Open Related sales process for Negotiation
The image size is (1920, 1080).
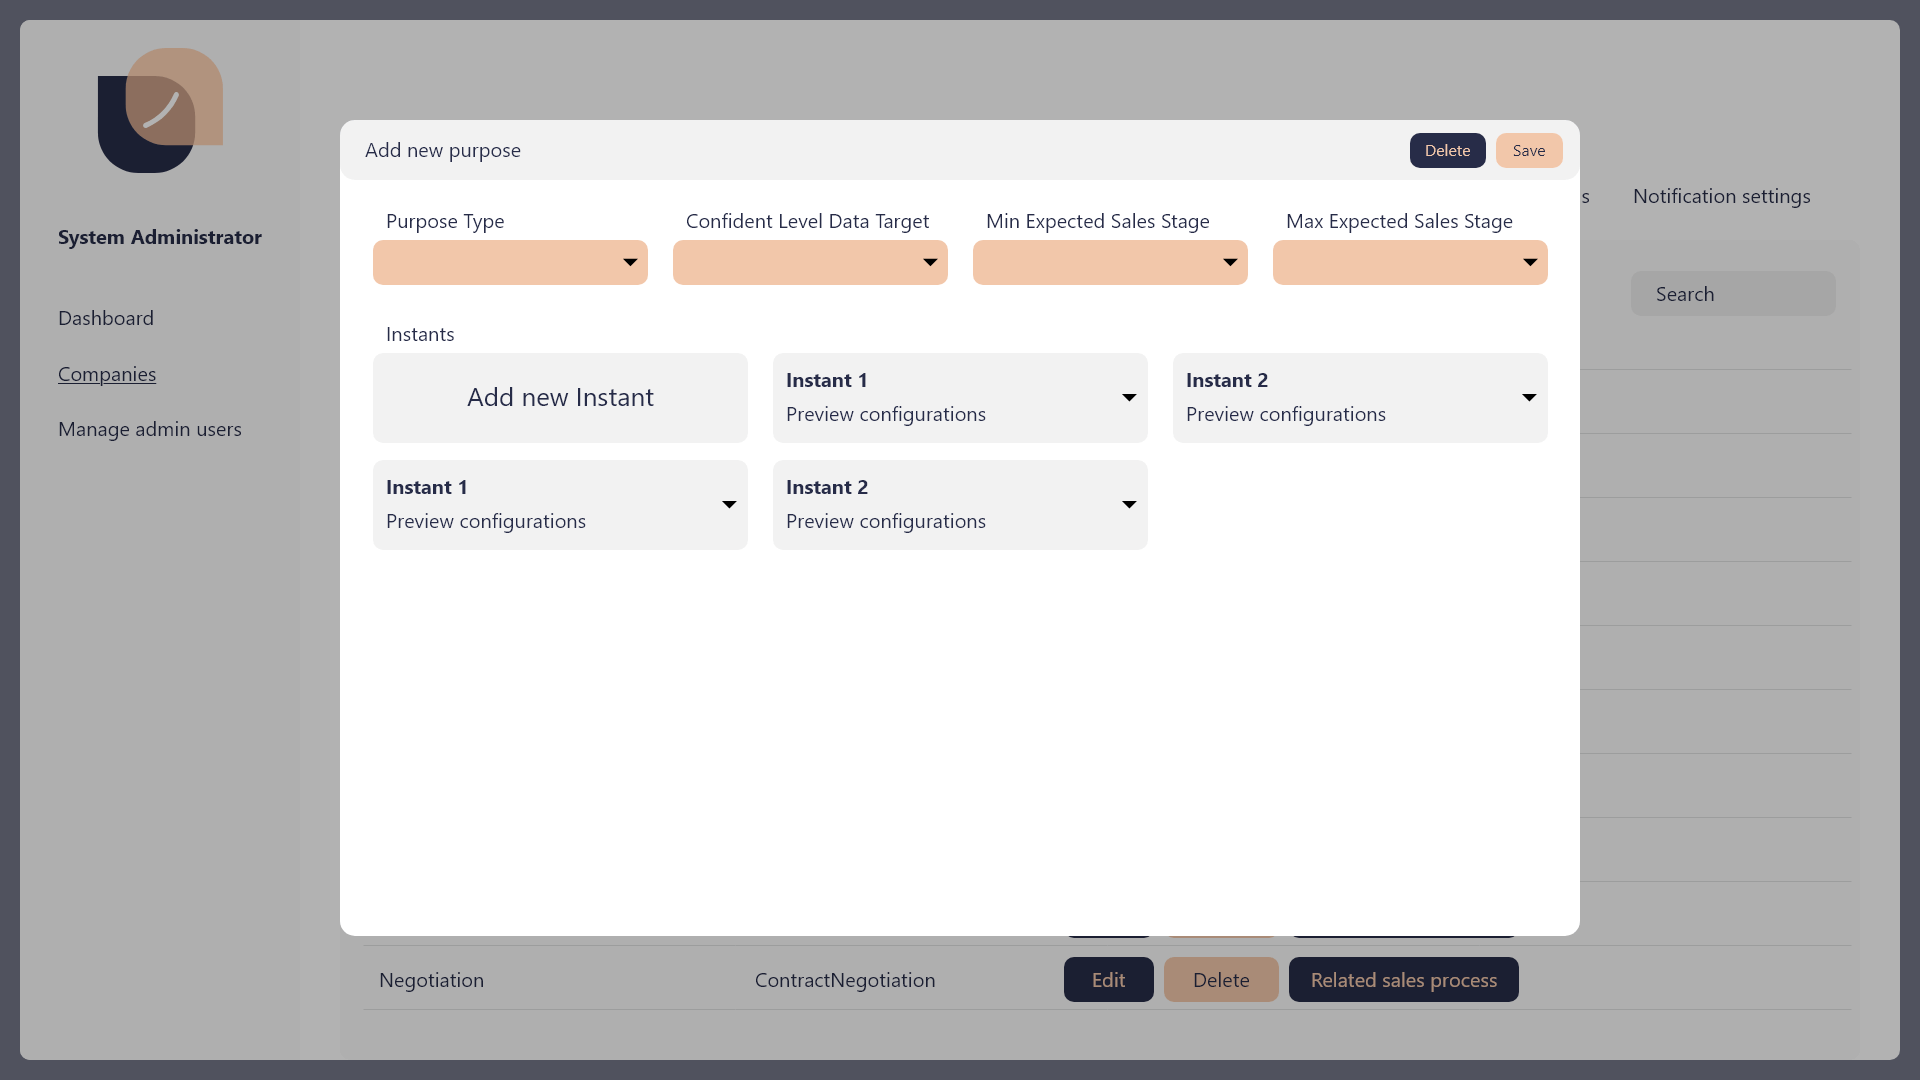(1403, 980)
